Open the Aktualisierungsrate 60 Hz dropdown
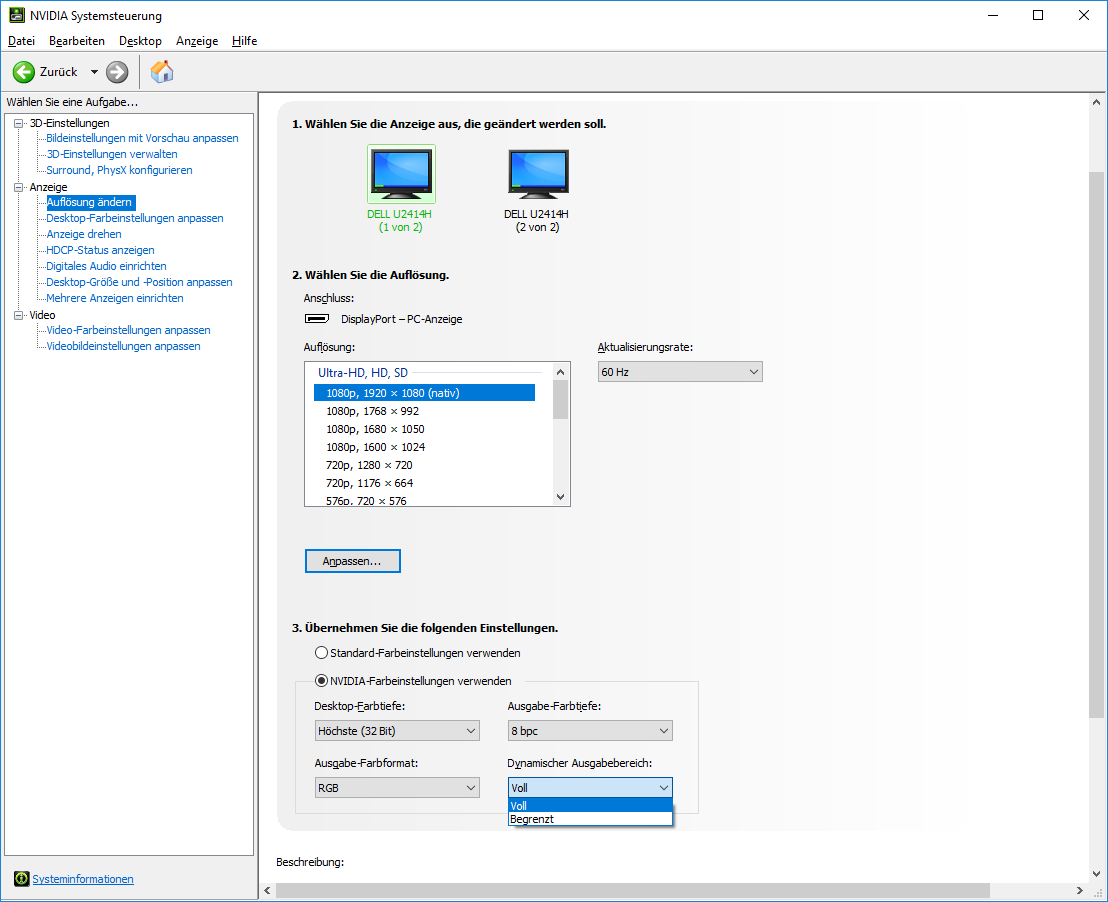This screenshot has height=902, width=1108. click(680, 372)
